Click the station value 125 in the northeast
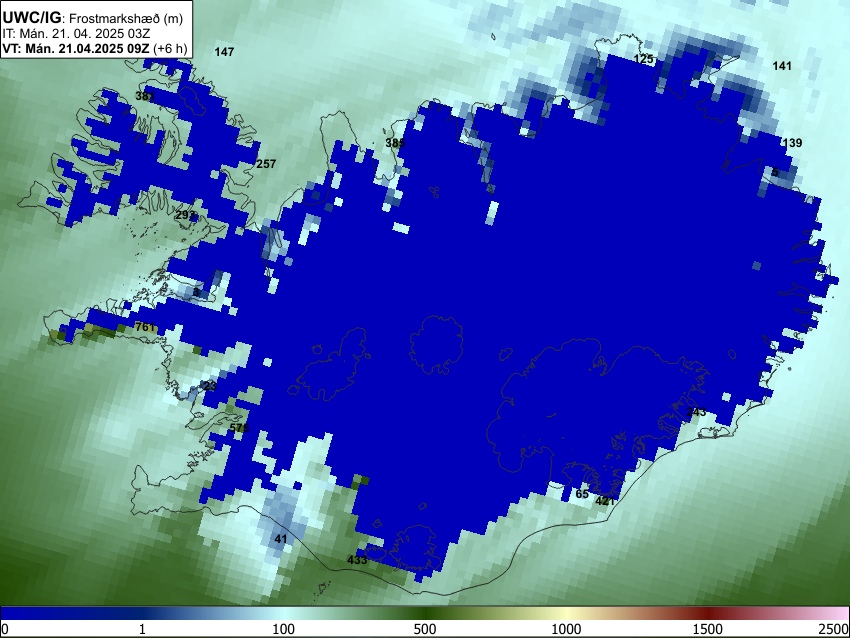This screenshot has height=638, width=850. tap(644, 59)
